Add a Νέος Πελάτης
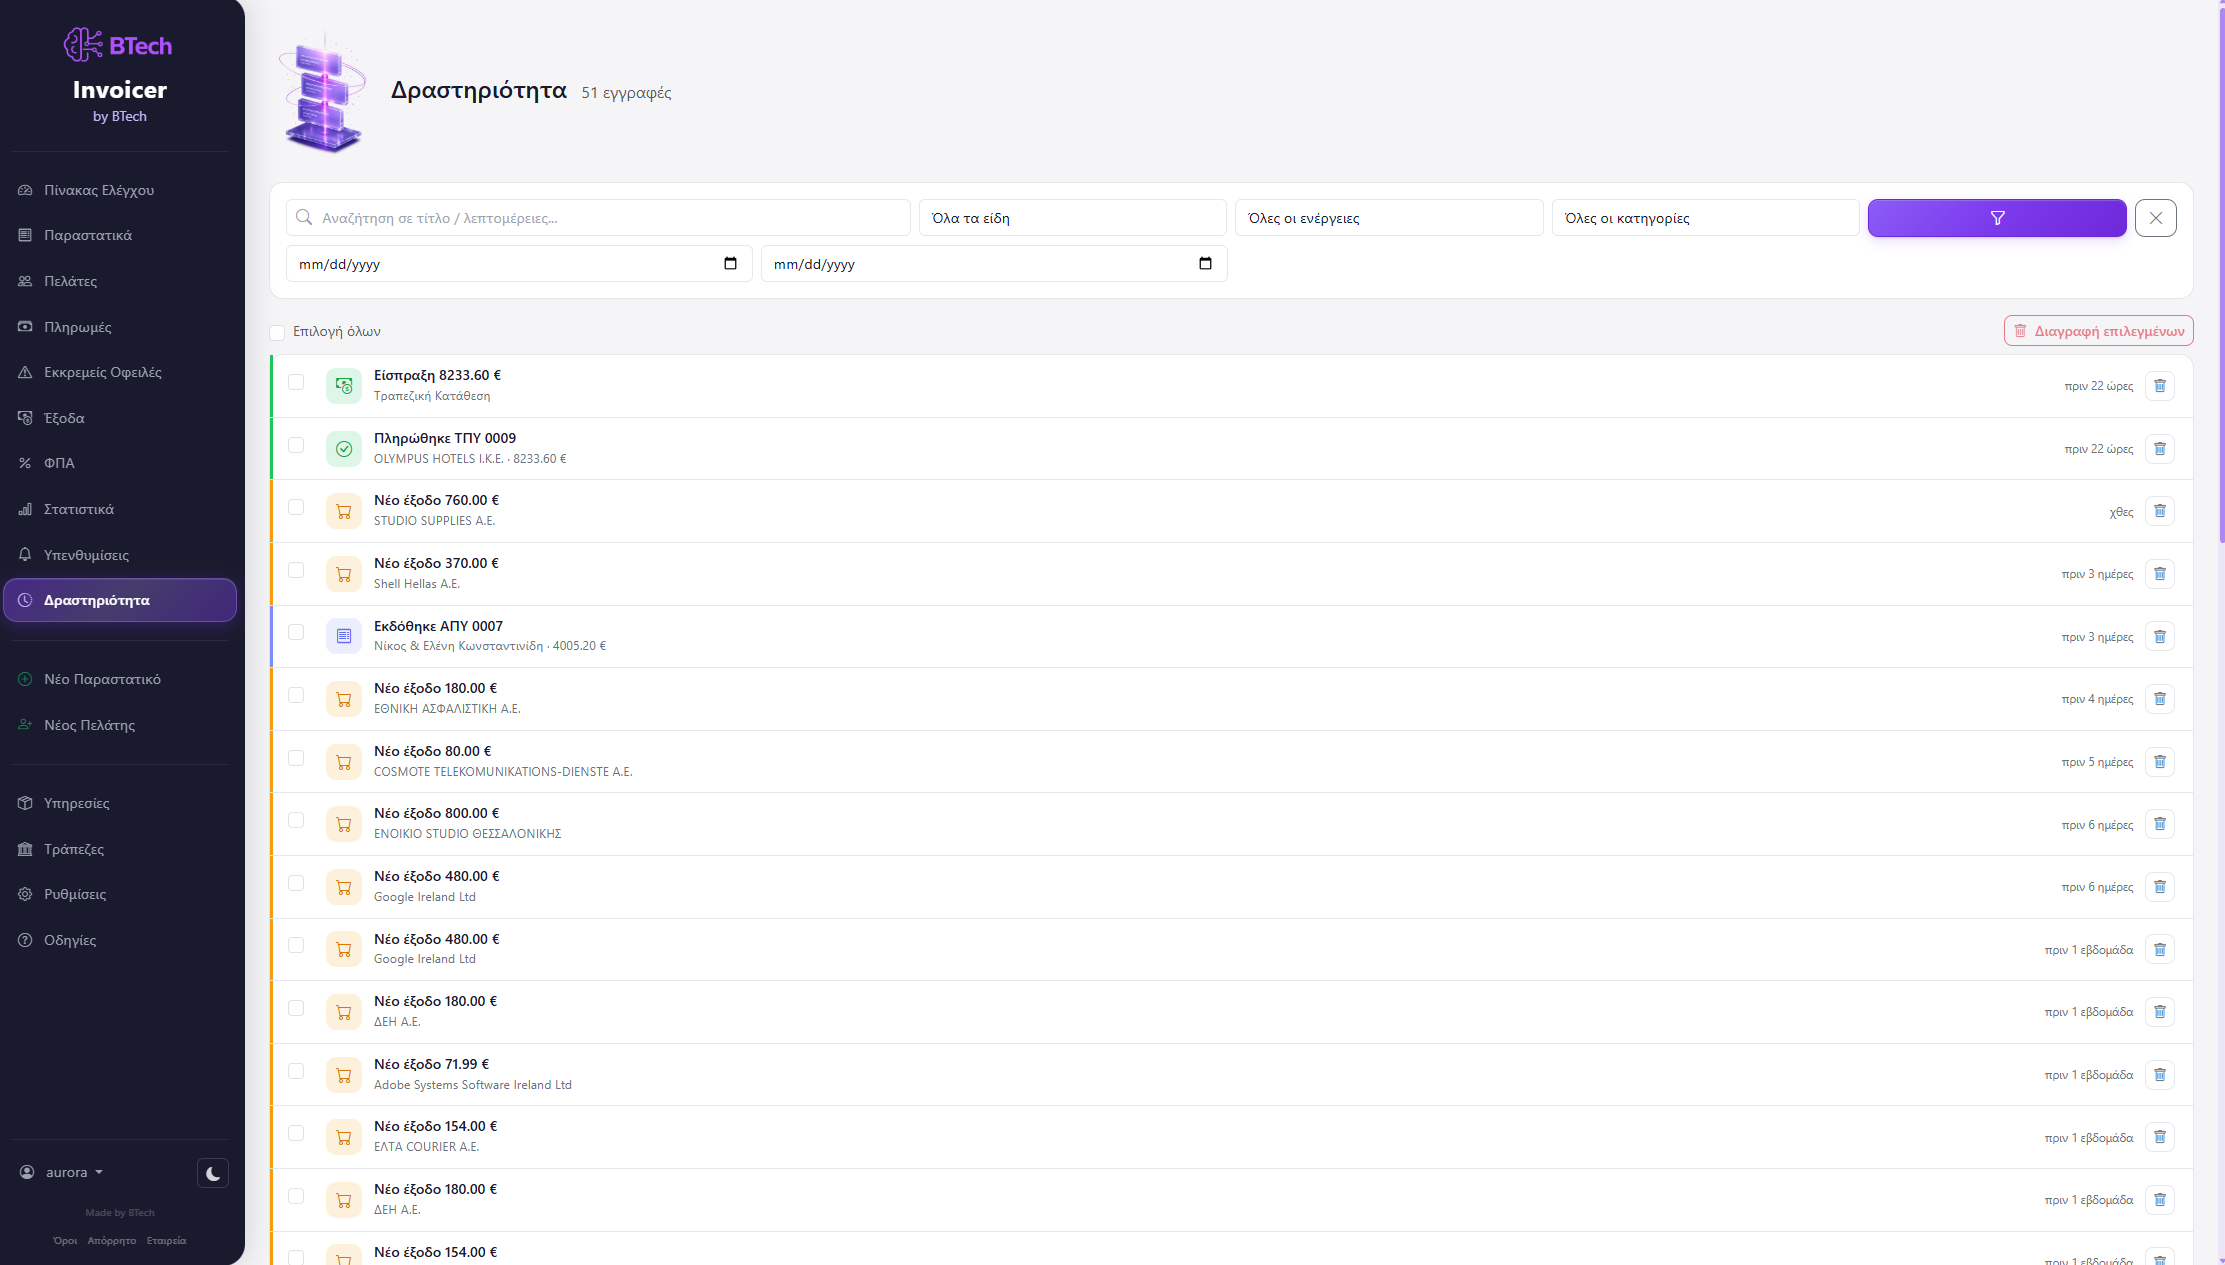The height and width of the screenshot is (1265, 2225). pyautogui.click(x=120, y=725)
